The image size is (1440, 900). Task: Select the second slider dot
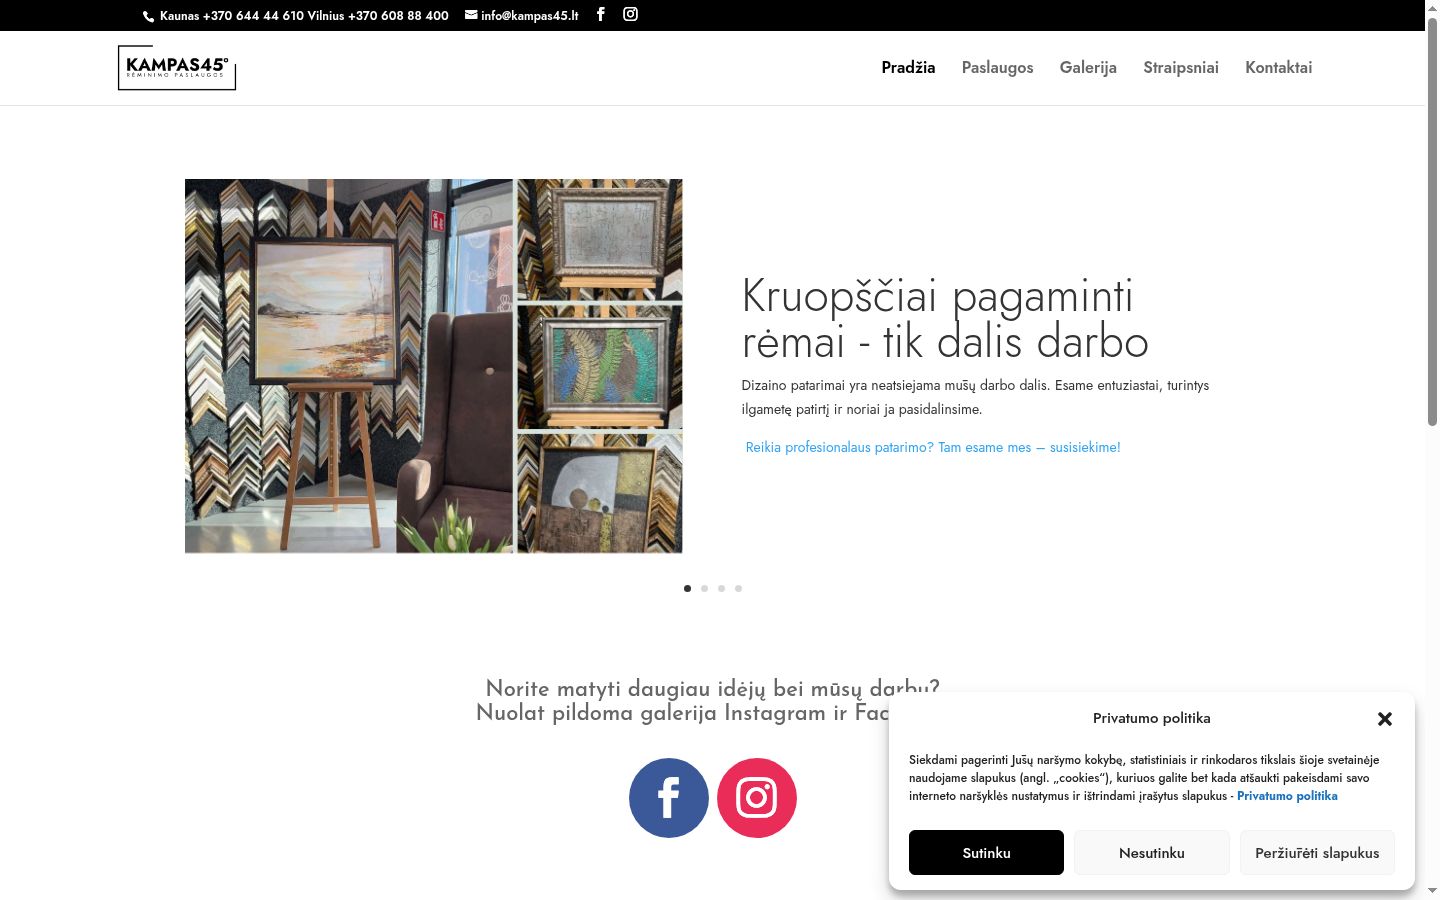coord(704,588)
